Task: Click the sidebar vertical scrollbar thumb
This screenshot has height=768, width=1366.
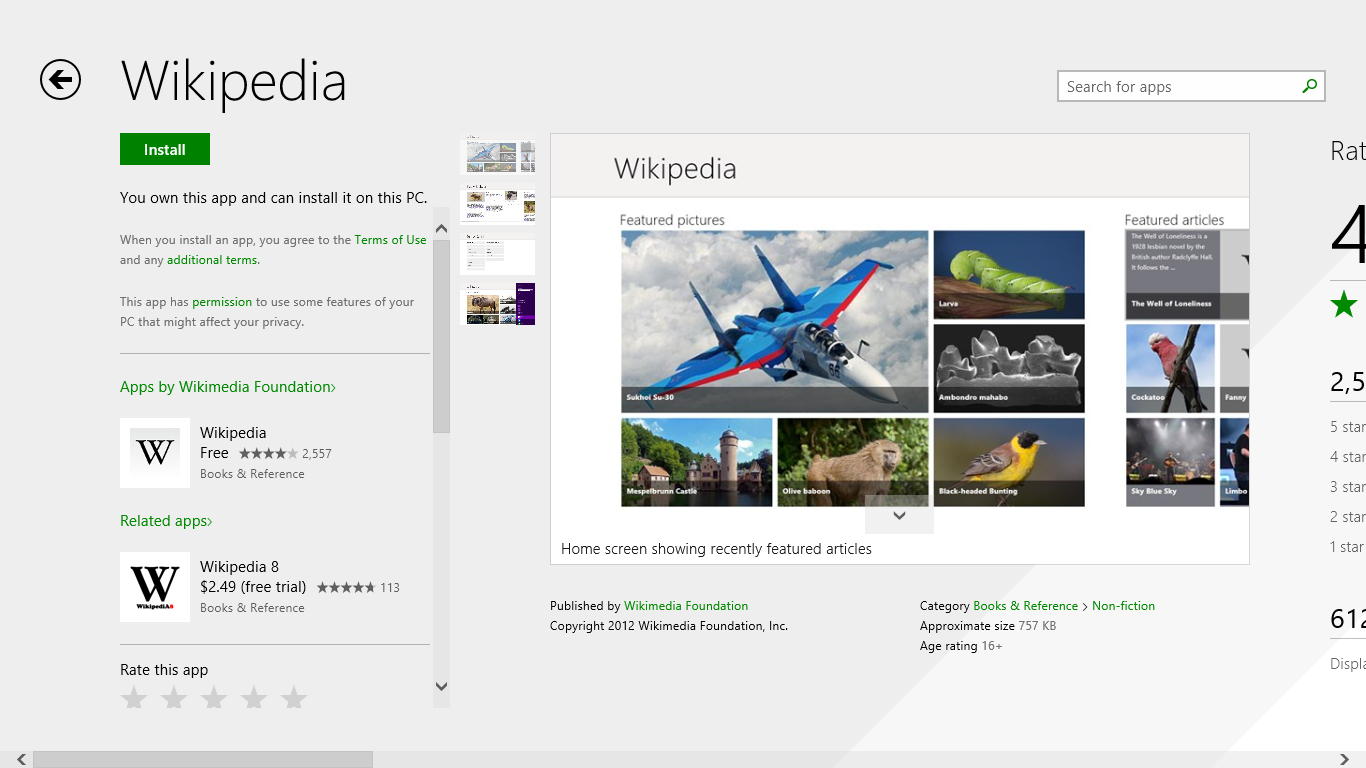Action: [441, 336]
